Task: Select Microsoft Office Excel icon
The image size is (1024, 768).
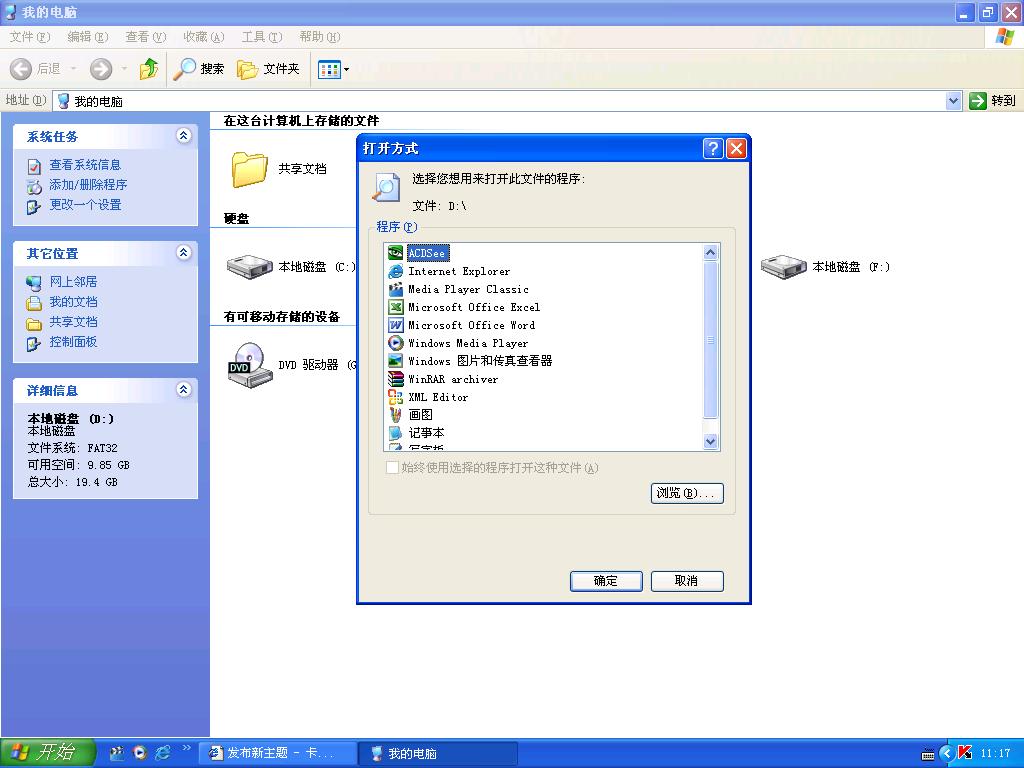Action: 395,307
